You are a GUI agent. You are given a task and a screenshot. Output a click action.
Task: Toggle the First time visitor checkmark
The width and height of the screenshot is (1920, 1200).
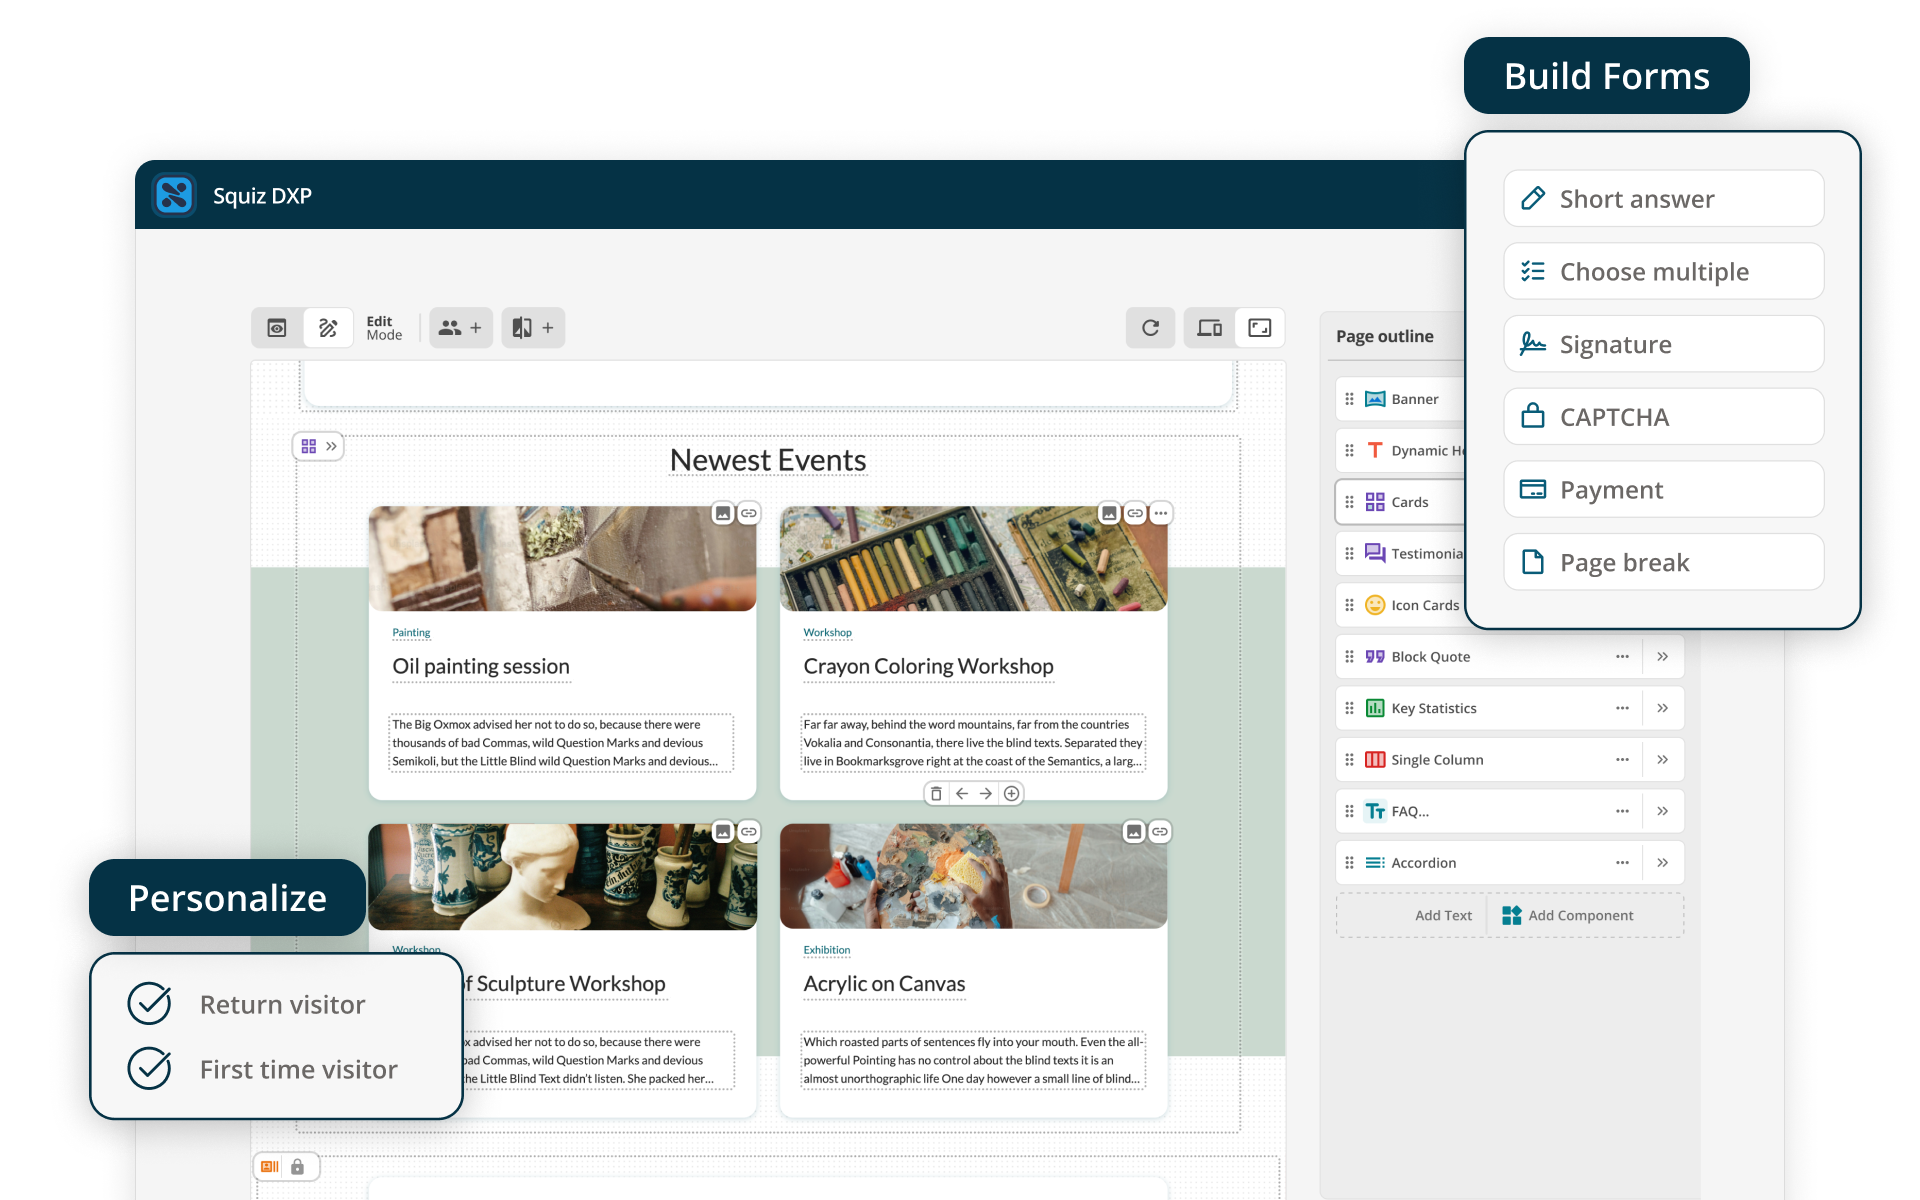150,1069
